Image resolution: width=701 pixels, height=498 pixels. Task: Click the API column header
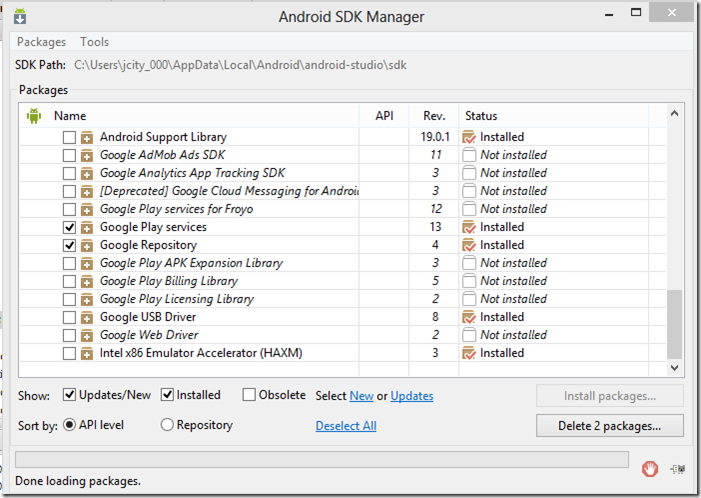(384, 116)
